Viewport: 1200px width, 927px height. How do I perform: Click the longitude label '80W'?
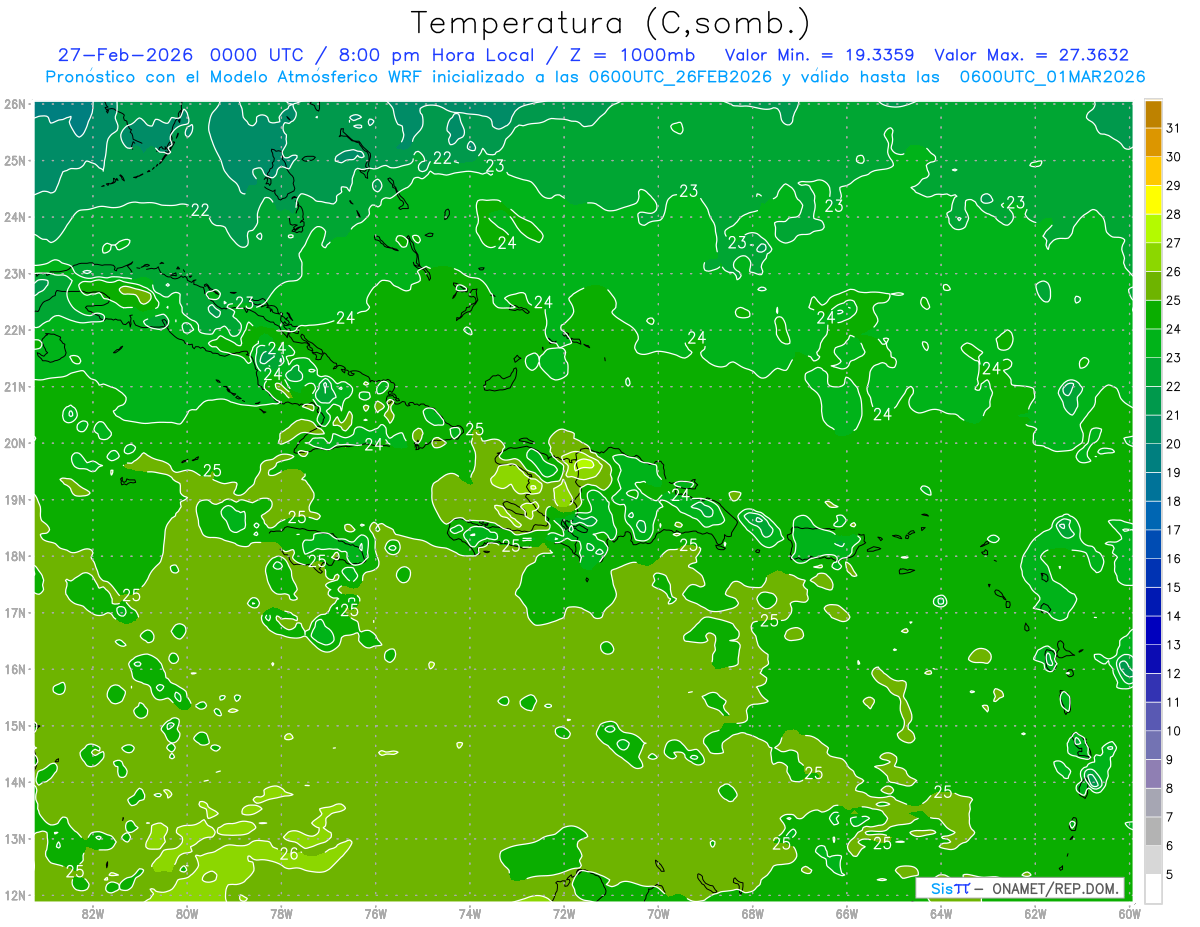[187, 913]
